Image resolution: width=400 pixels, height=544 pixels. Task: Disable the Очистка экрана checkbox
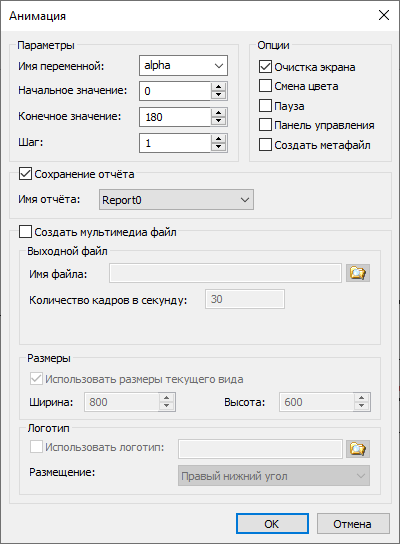(x=265, y=67)
